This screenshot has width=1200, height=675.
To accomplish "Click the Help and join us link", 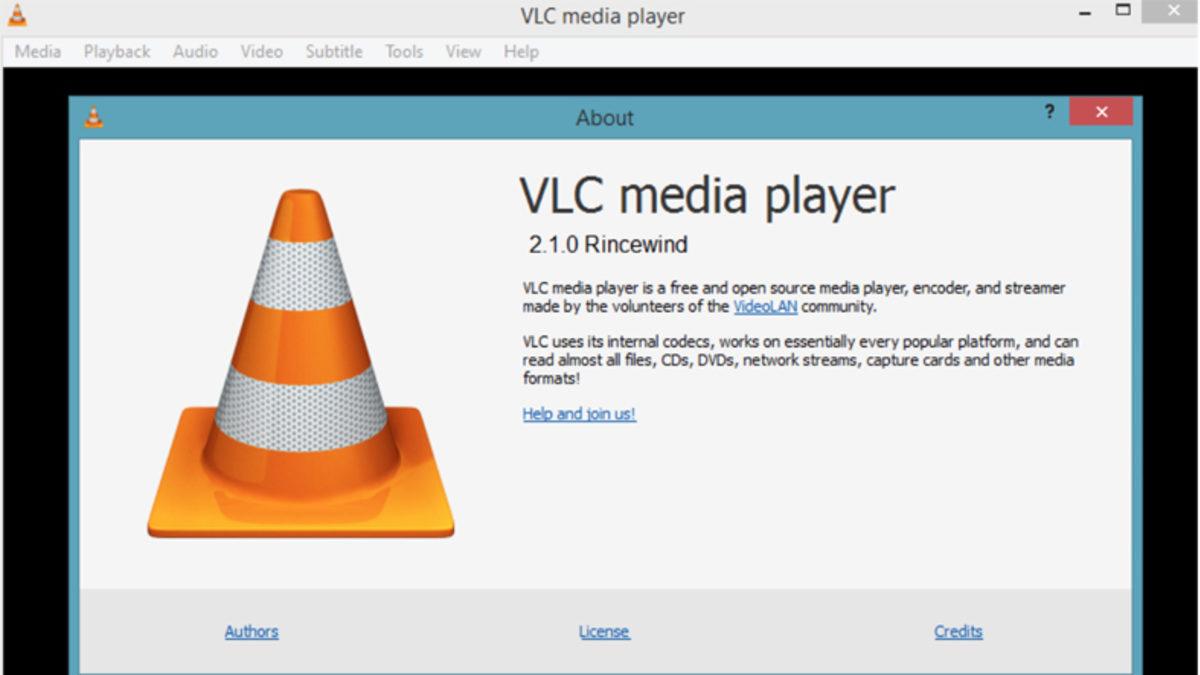I will [x=578, y=413].
